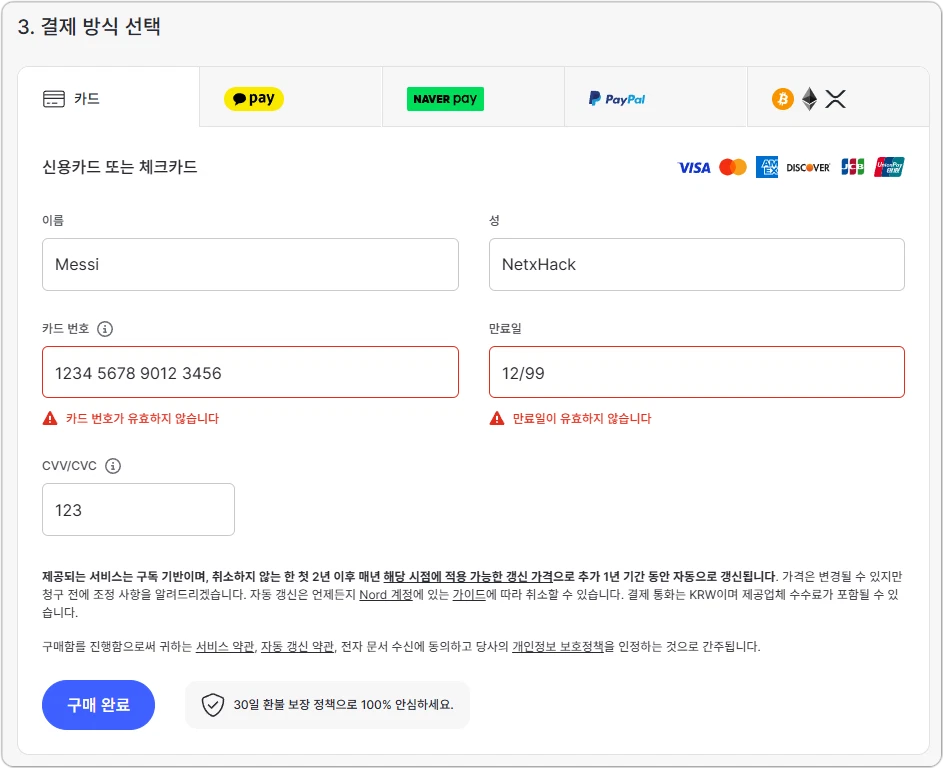
Task: Select the 카드 payment tab
Action: 109,97
